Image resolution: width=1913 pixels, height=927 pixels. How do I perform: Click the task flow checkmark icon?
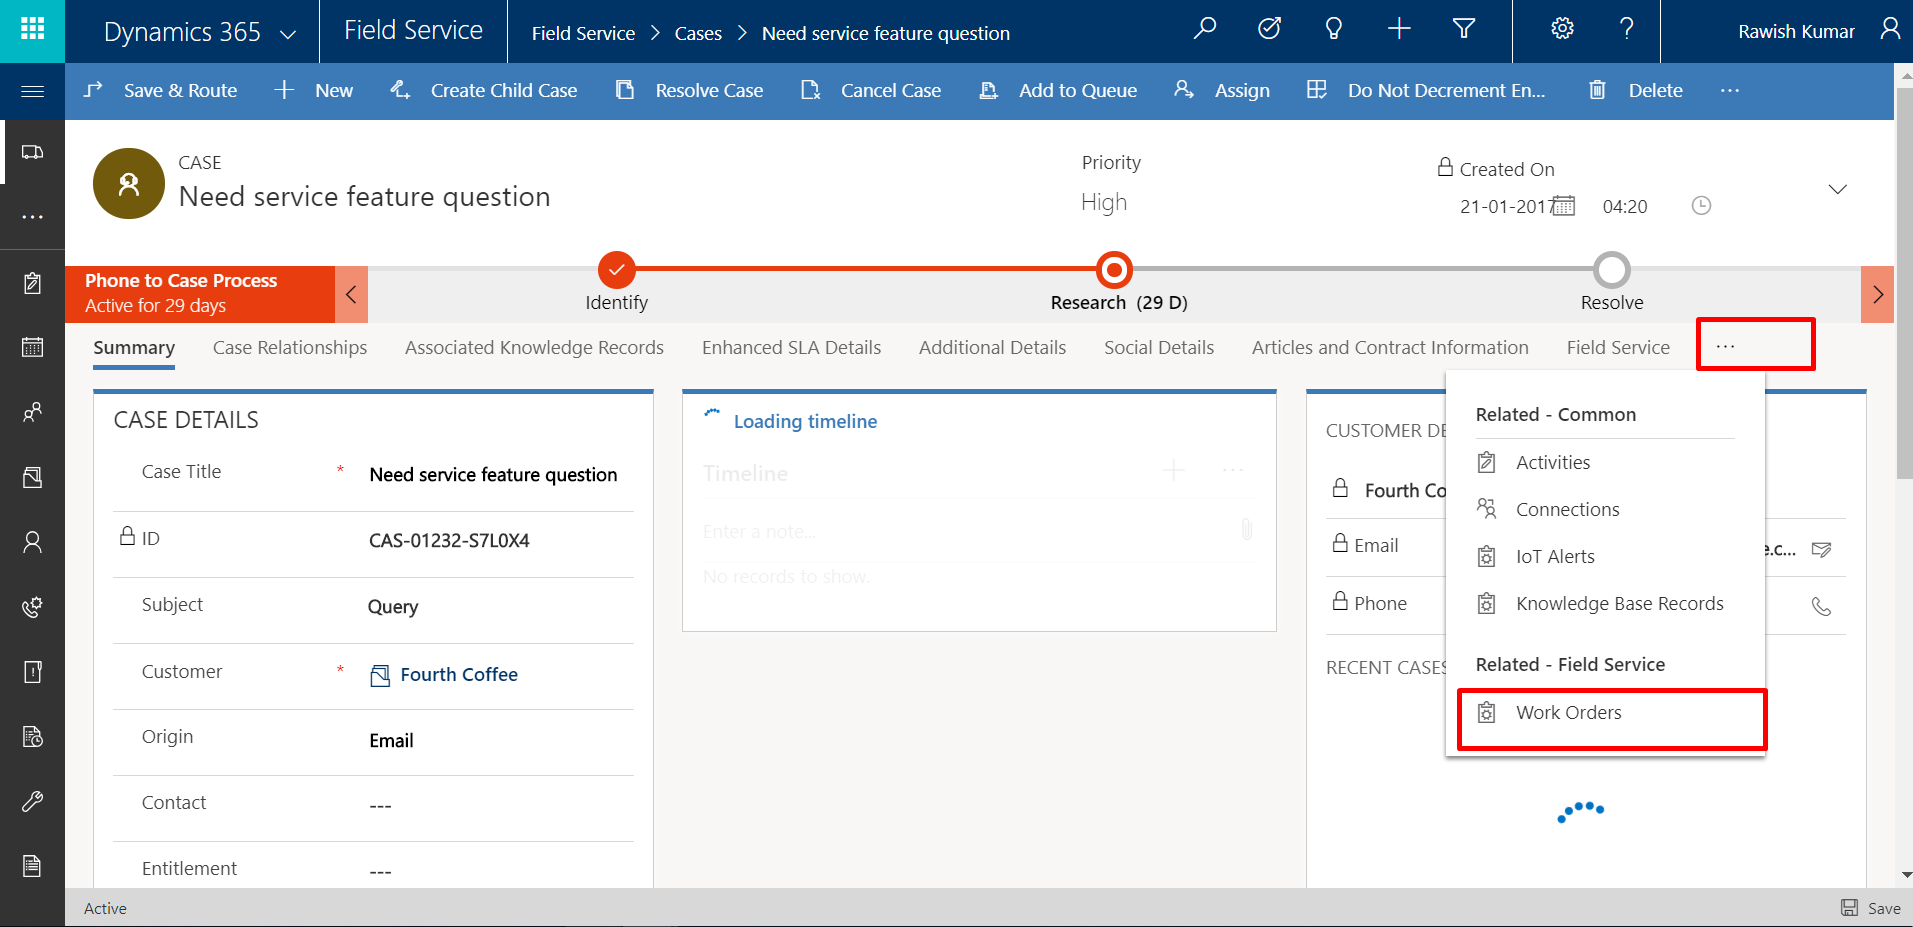point(1269,29)
